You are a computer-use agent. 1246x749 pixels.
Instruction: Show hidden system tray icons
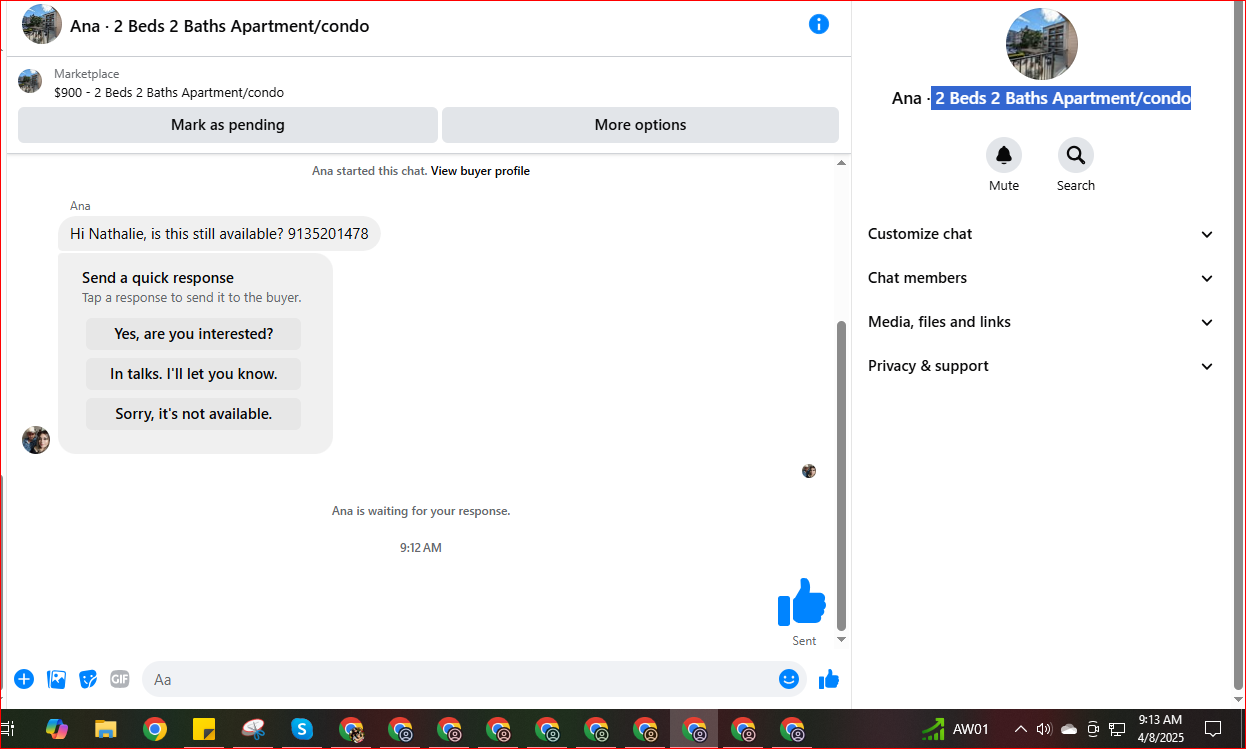point(1021,729)
